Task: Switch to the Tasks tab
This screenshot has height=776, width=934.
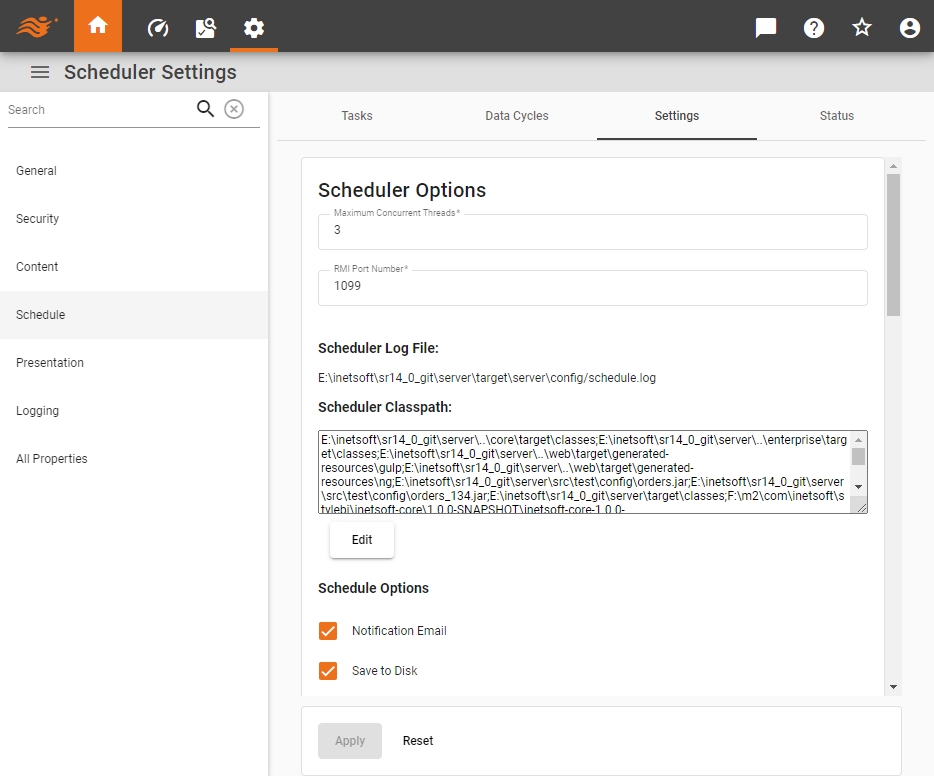Action: click(x=356, y=116)
